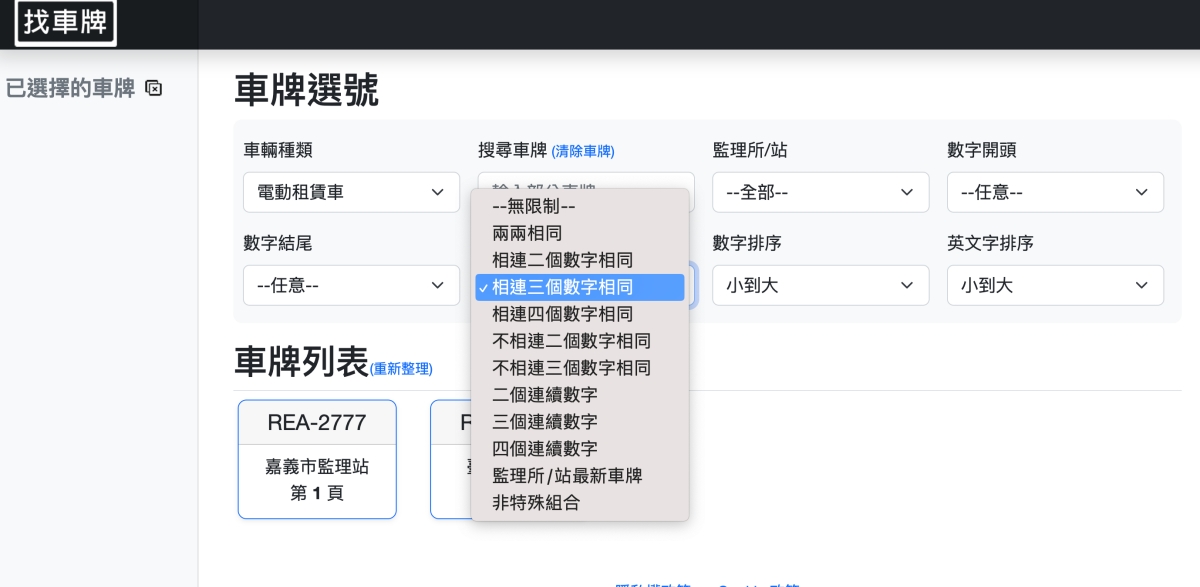Select 三個連續數字 option
The width and height of the screenshot is (1200, 587).
coord(545,422)
